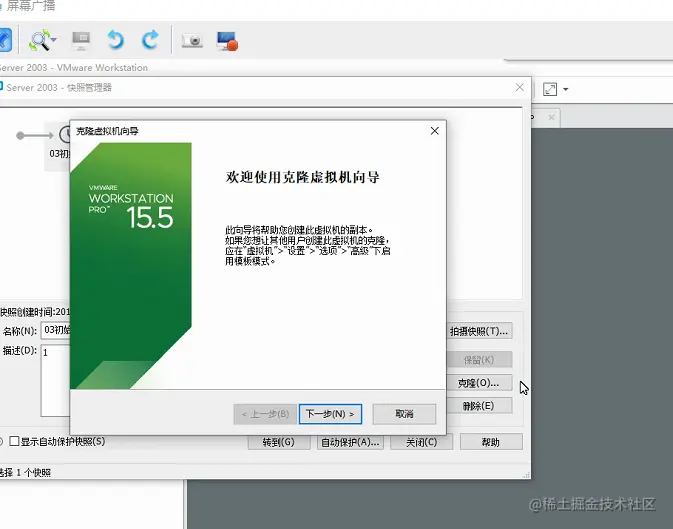This screenshot has height=529, width=673.
Task: Click the redo curved arrow icon
Action: tap(150, 40)
